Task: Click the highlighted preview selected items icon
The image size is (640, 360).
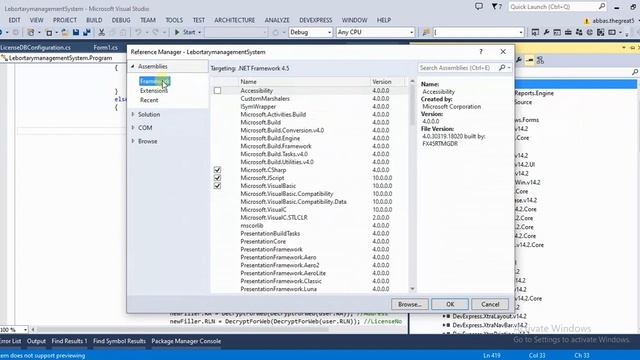Action: (x=529, y=60)
